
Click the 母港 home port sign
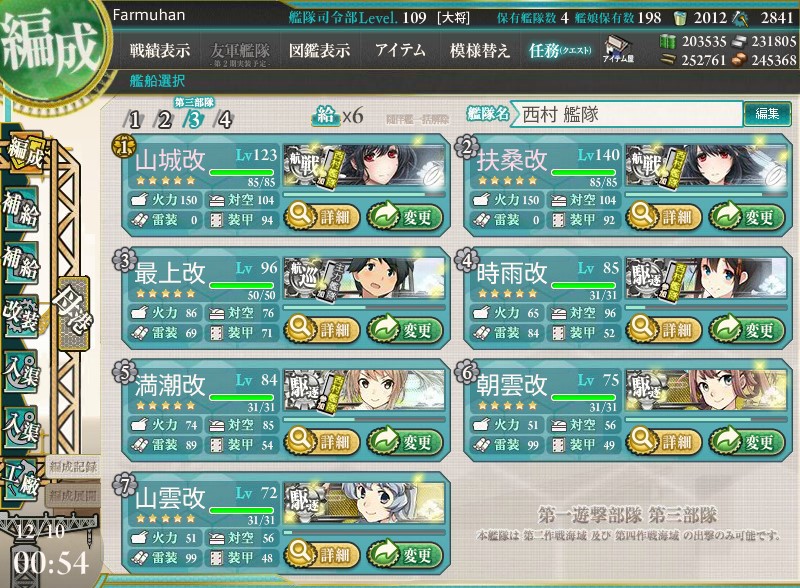pos(74,313)
